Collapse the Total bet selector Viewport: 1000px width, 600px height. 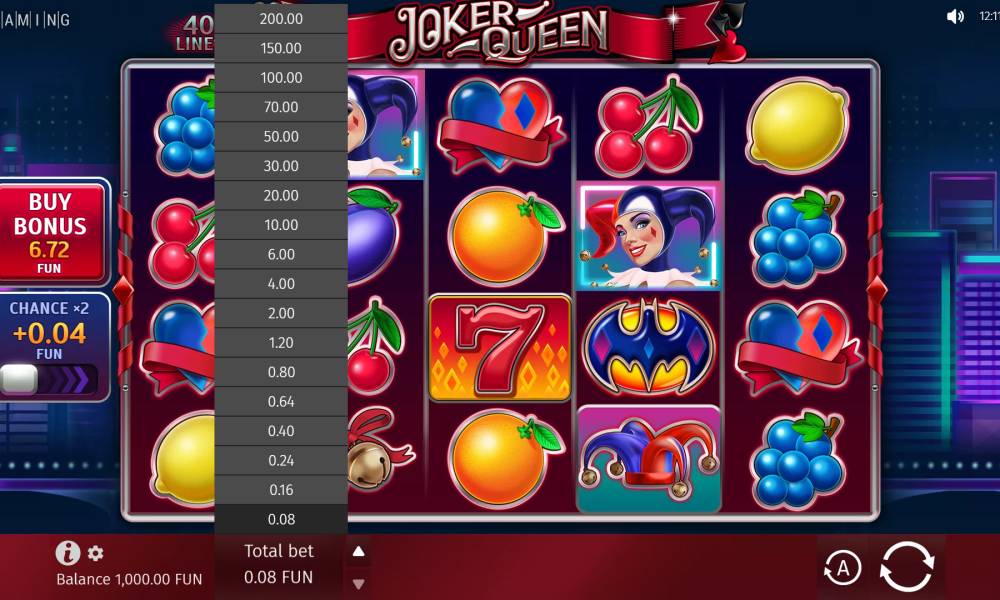[x=279, y=564]
